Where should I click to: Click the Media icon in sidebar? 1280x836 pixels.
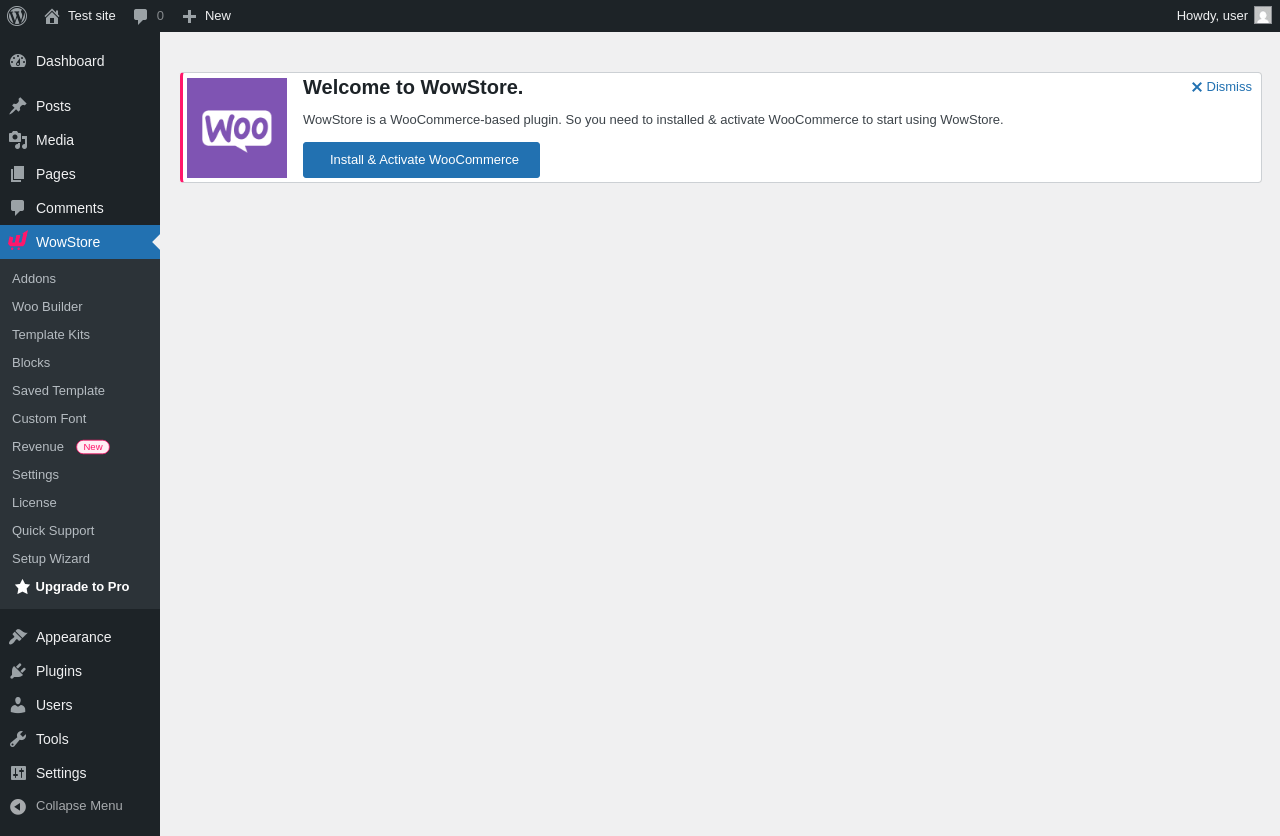[18, 140]
